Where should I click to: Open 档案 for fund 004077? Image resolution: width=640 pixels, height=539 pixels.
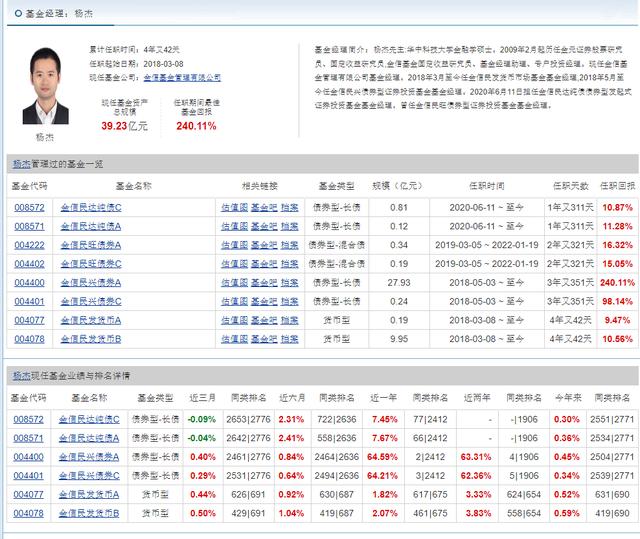[x=290, y=320]
